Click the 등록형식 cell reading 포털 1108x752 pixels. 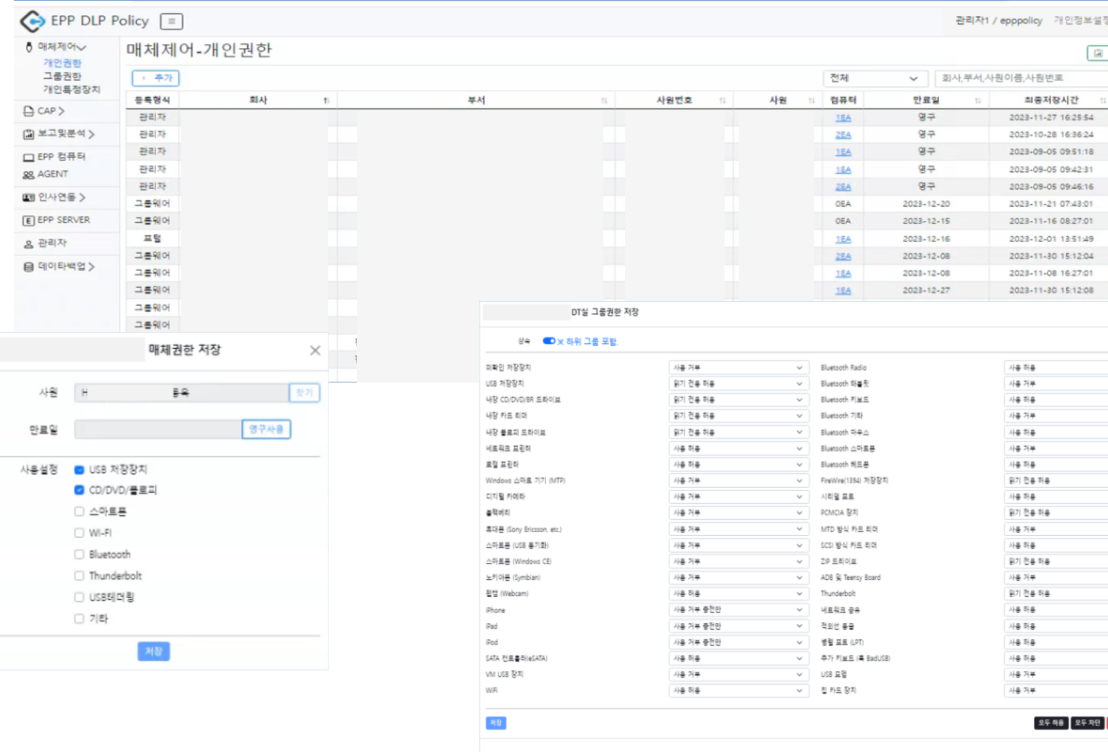coord(153,239)
